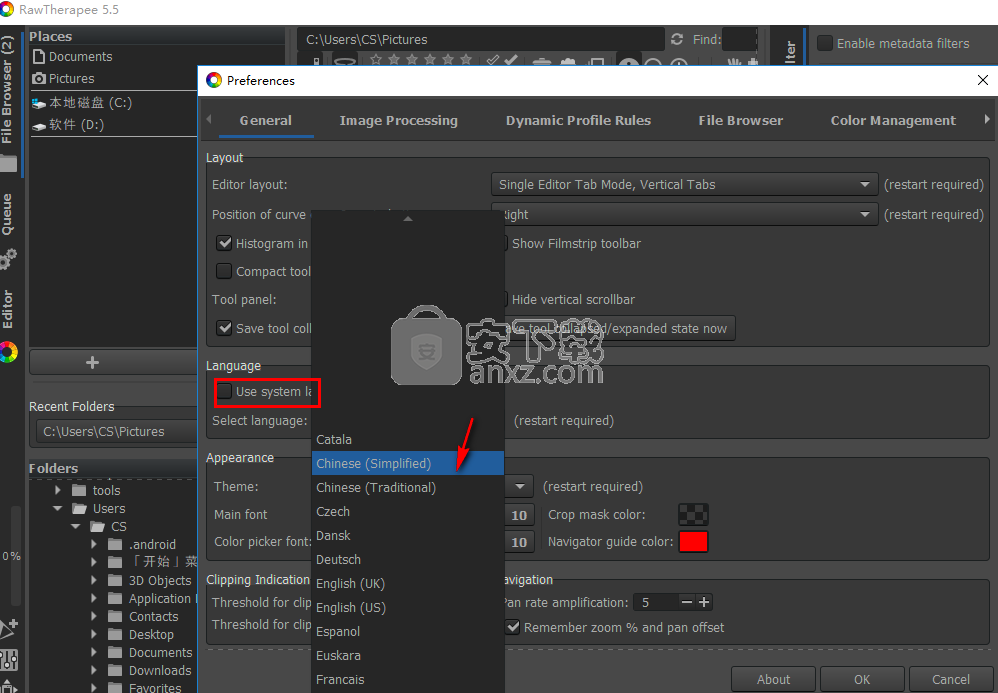This screenshot has width=998, height=693.
Task: Select Espanol from language list
Action: 408,631
